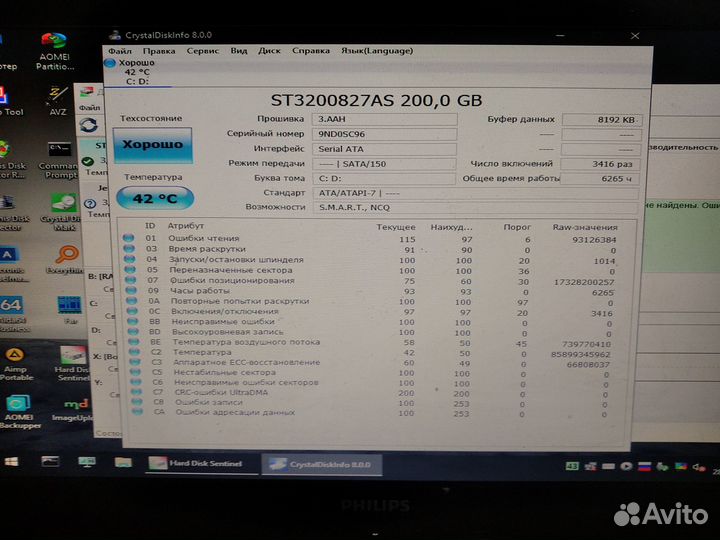
Task: Click status icon of Запуски/остановки шпинделя row
Action: (129, 259)
